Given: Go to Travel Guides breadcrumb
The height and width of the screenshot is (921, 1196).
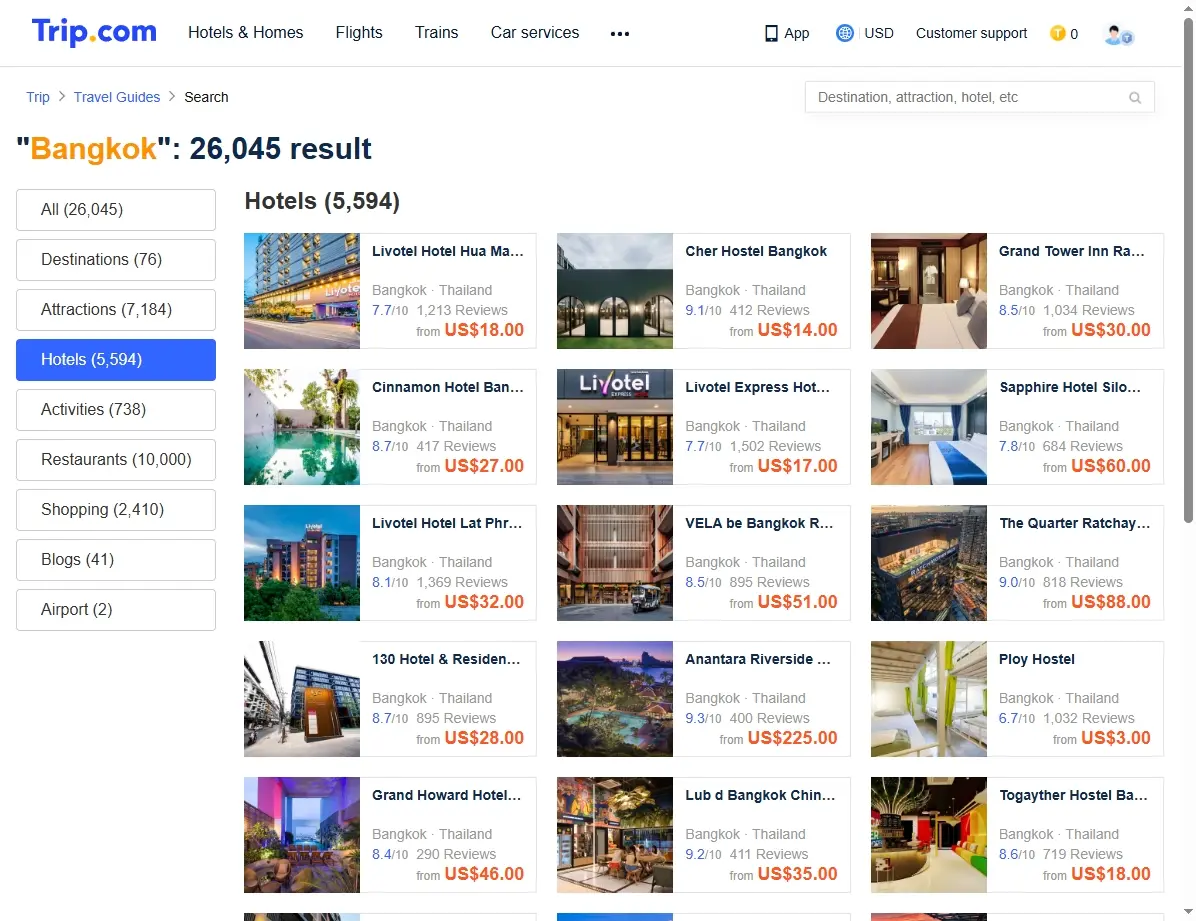Looking at the screenshot, I should pos(117,97).
